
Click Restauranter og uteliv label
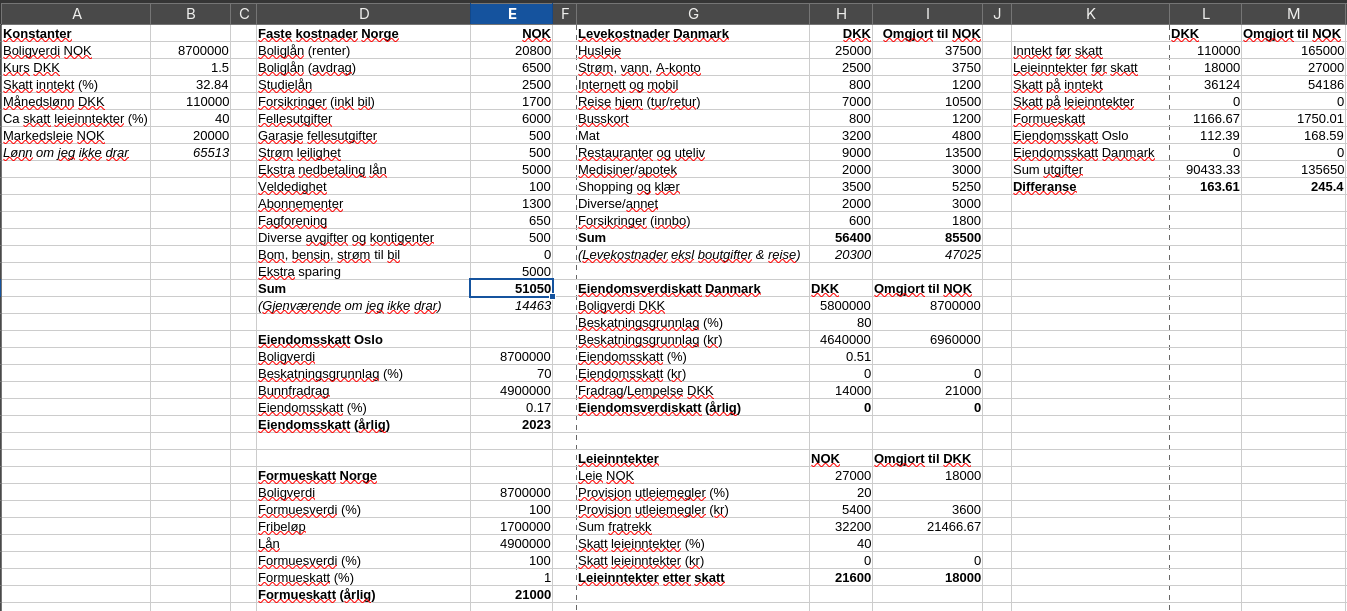point(693,152)
